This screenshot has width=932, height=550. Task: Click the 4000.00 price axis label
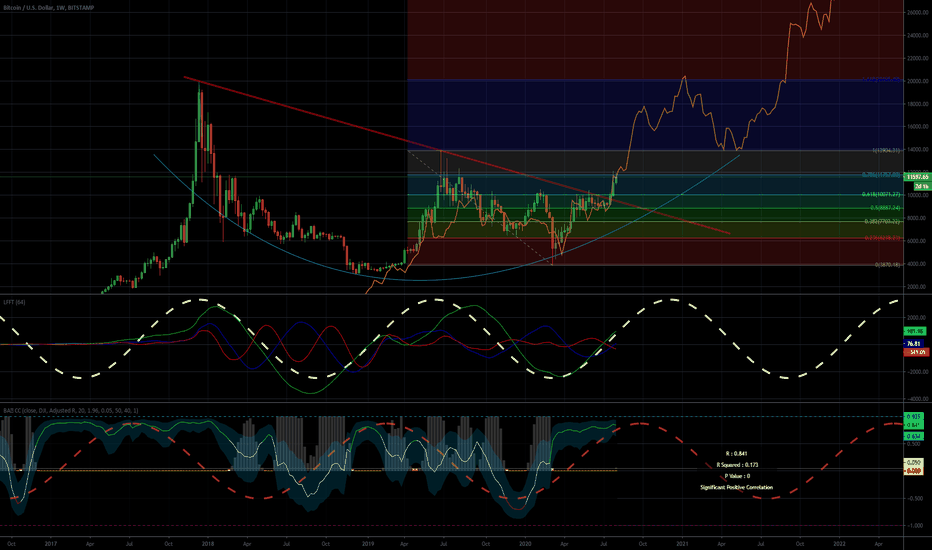click(919, 264)
